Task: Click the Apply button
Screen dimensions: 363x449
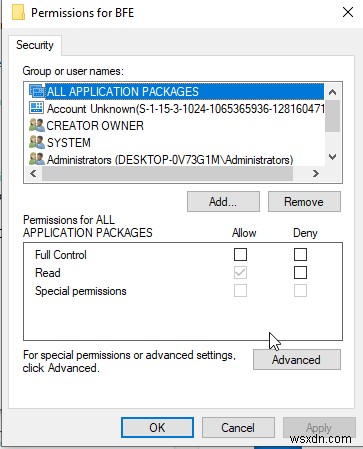Action: coord(319,427)
